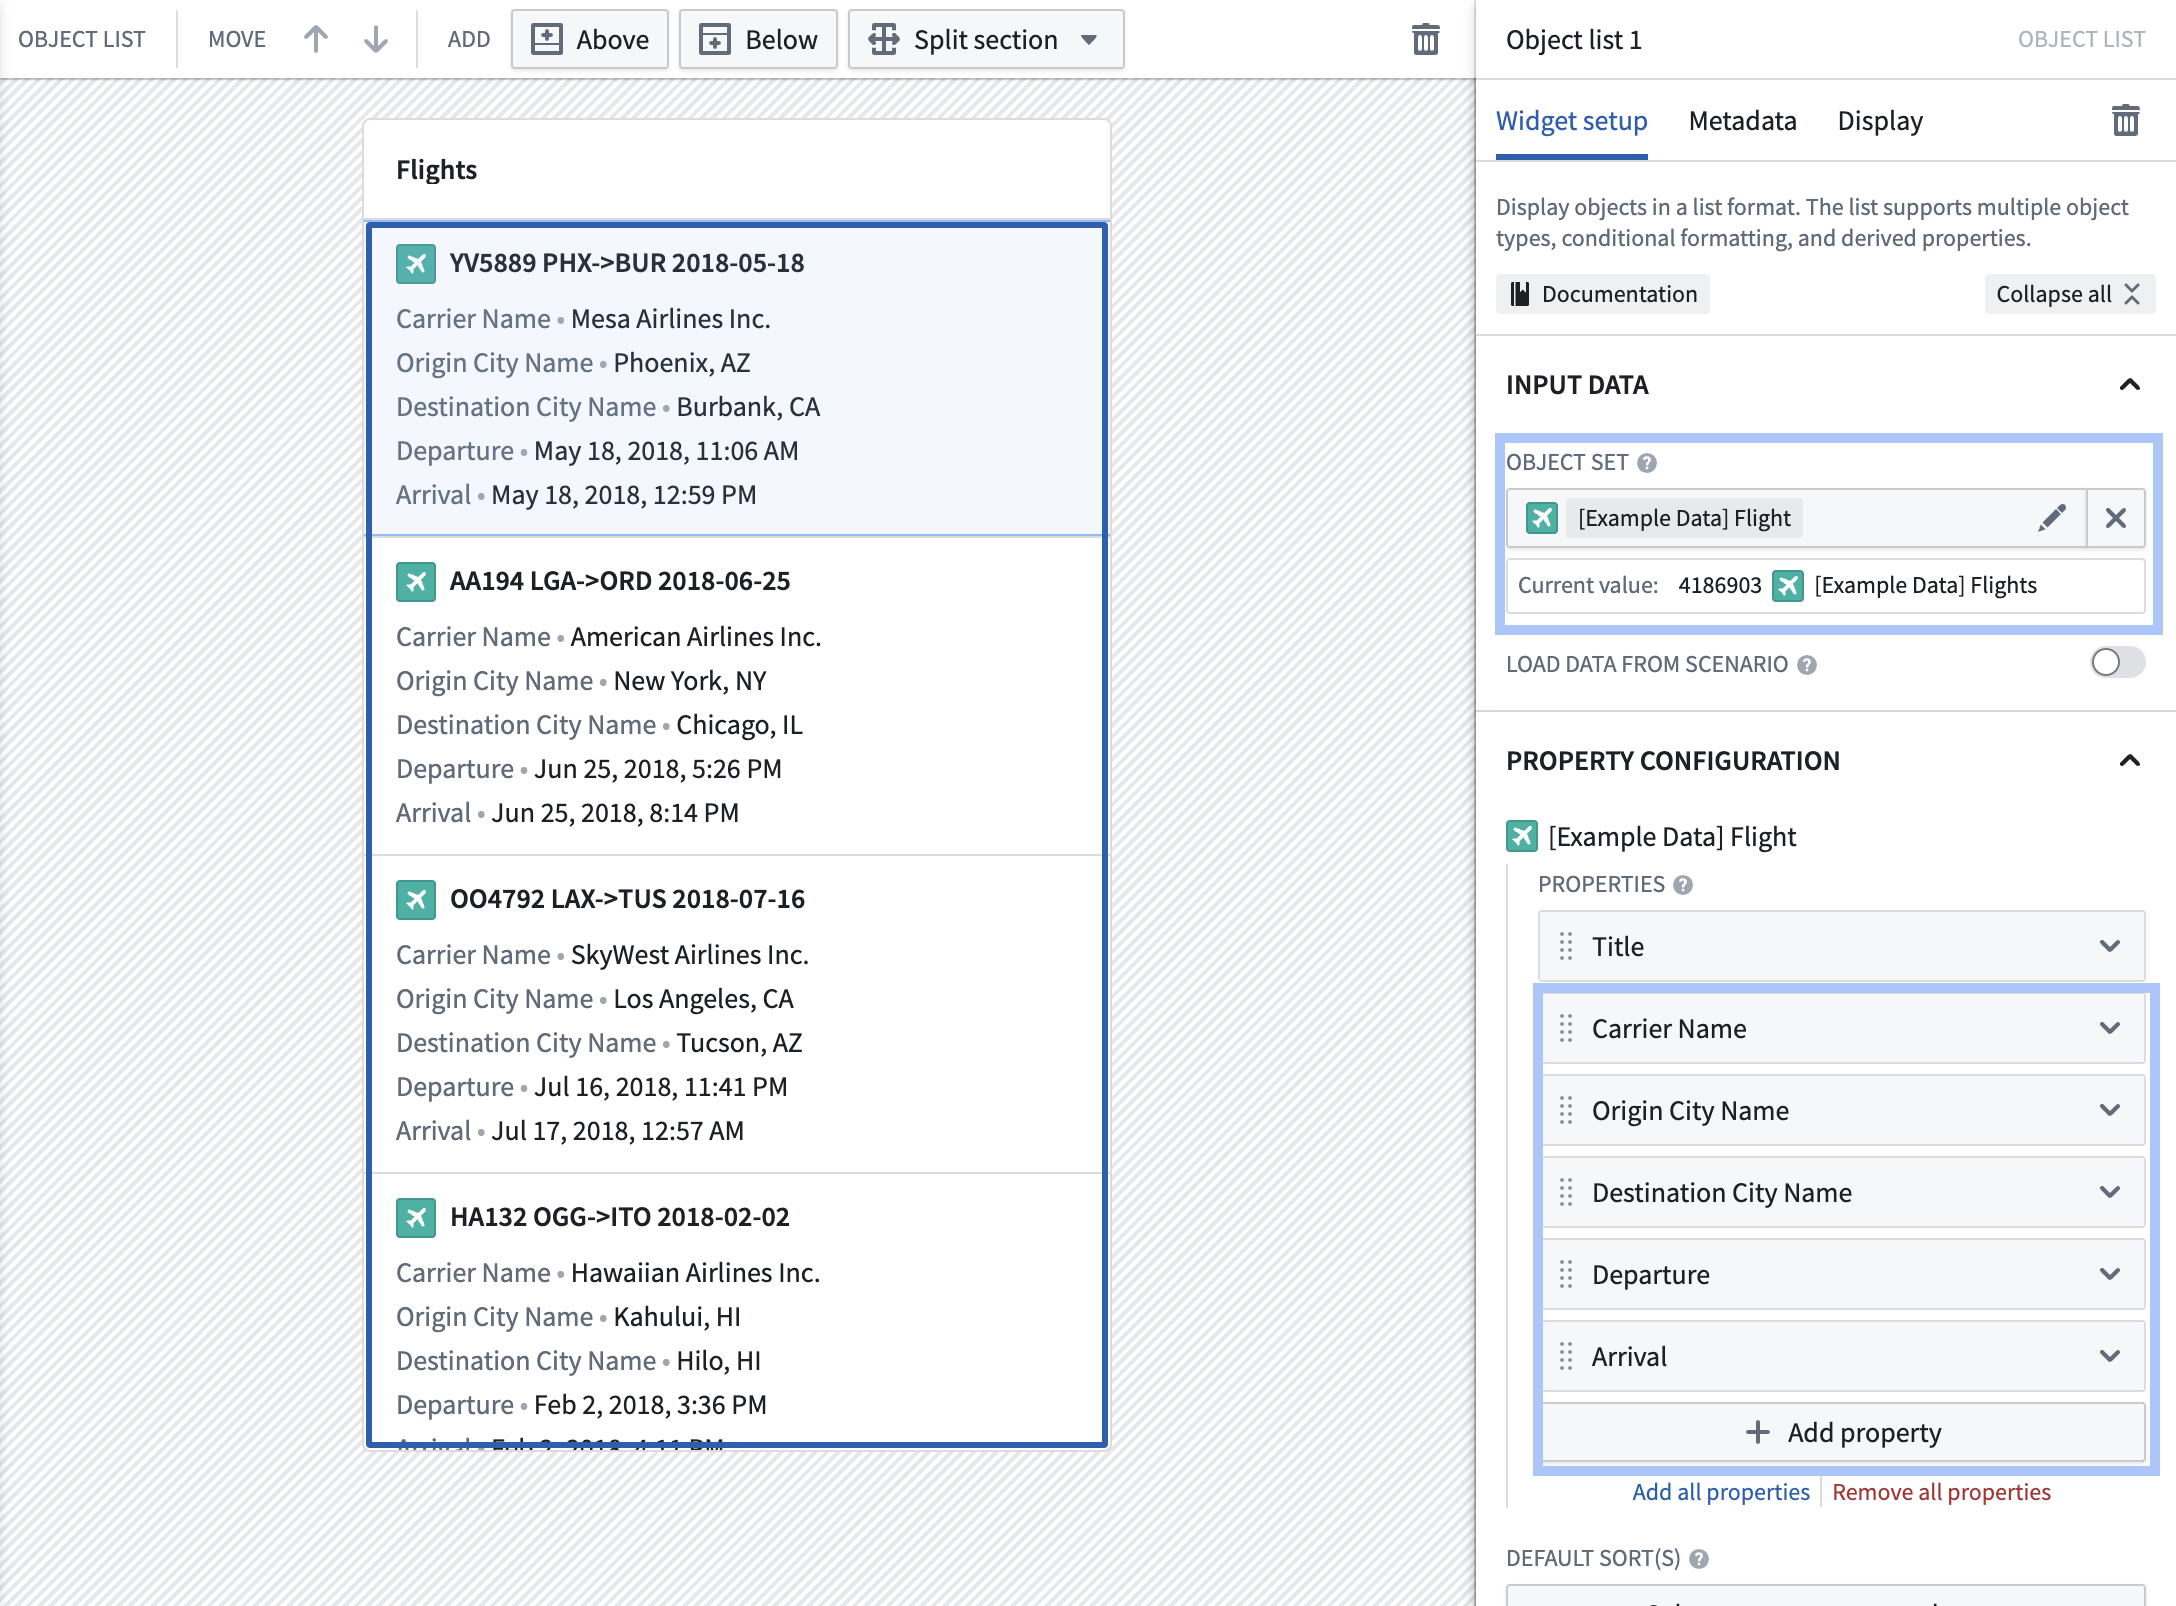Click Add all properties link
2176x1606 pixels.
tap(1721, 1492)
